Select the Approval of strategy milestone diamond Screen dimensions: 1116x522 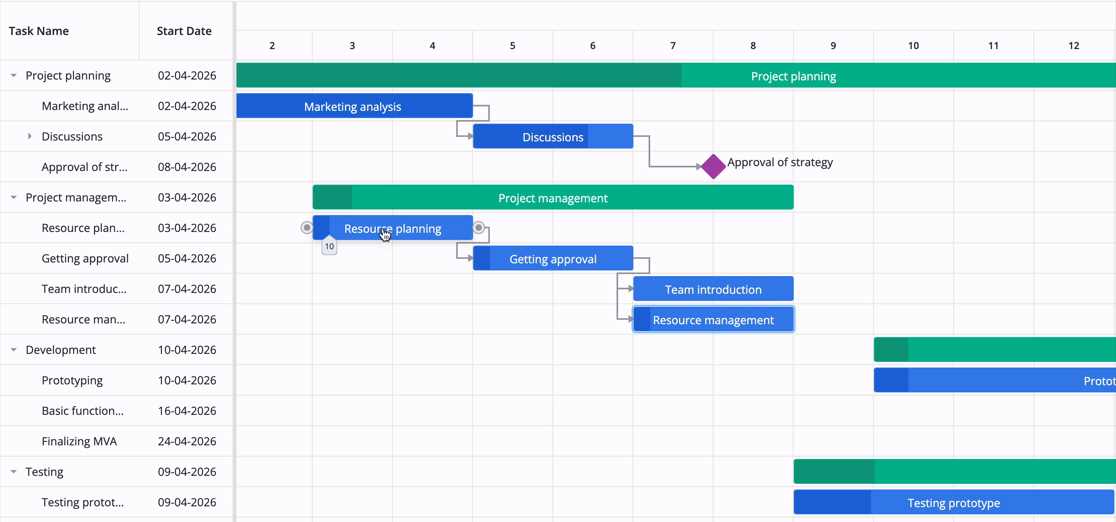coord(713,166)
